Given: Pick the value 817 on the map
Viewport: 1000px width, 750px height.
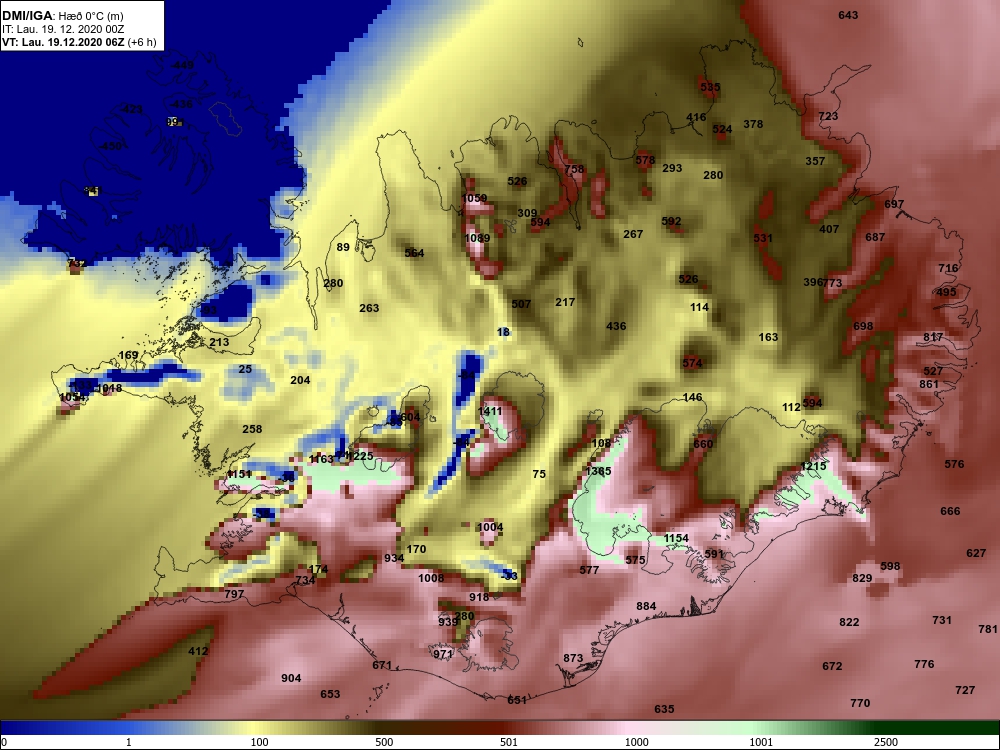Looking at the screenshot, I should pyautogui.click(x=933, y=337).
